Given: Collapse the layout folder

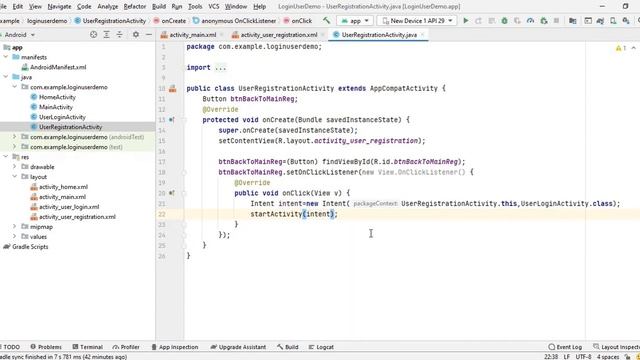Looking at the screenshot, I should point(15,176).
